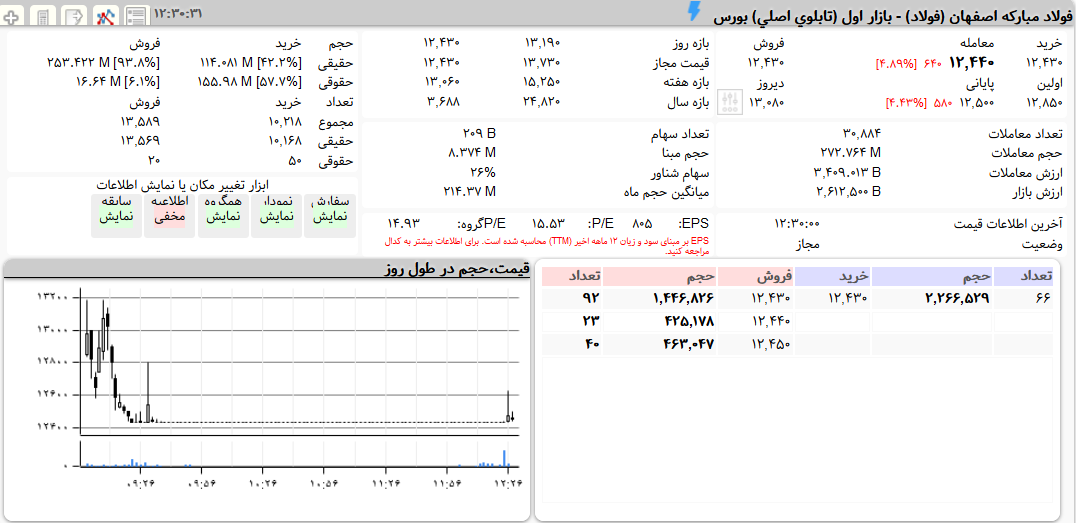The image size is (1076, 523).
Task: Click the sell volume 425,178 cell
Action: tap(661, 321)
